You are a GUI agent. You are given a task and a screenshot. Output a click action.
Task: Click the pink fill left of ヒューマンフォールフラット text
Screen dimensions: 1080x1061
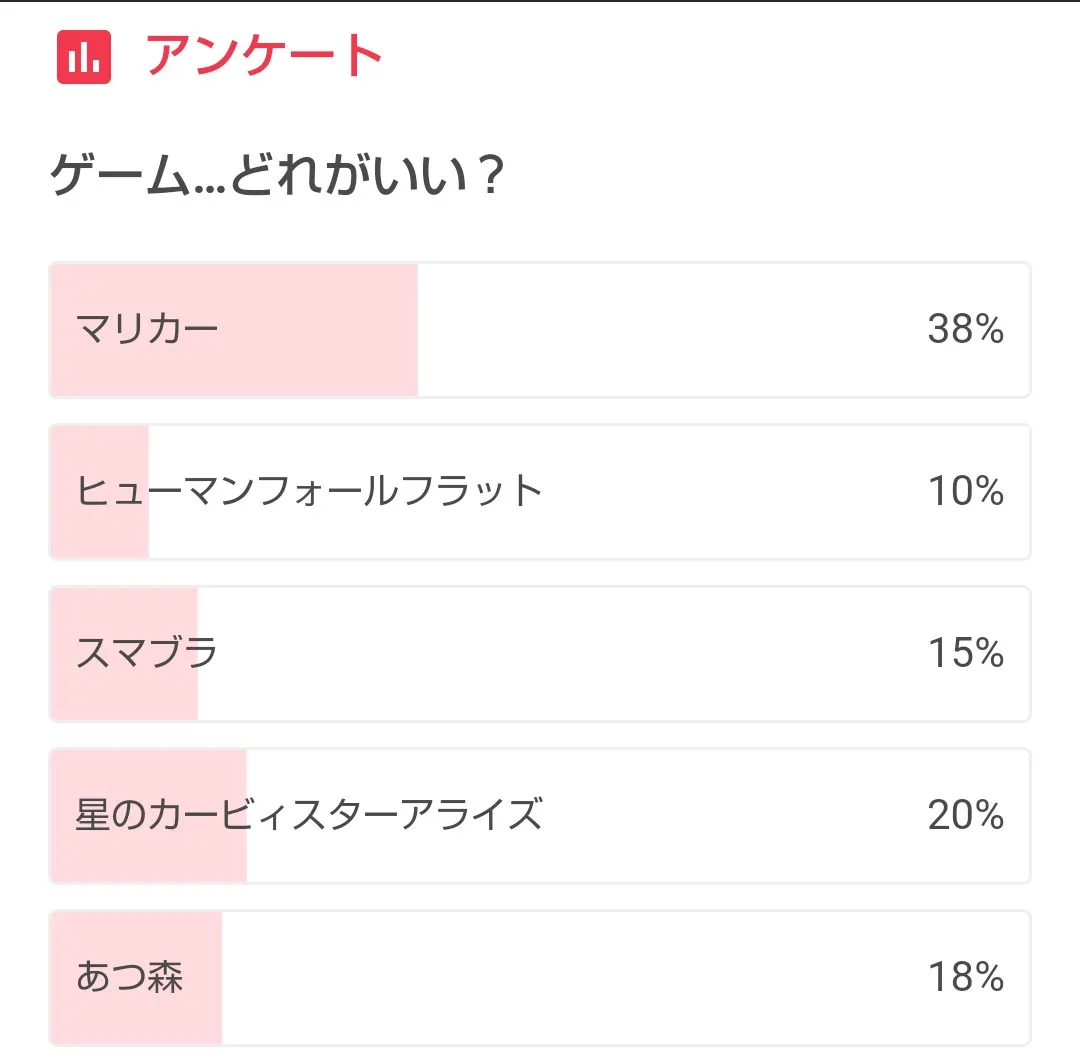pyautogui.click(x=63, y=491)
